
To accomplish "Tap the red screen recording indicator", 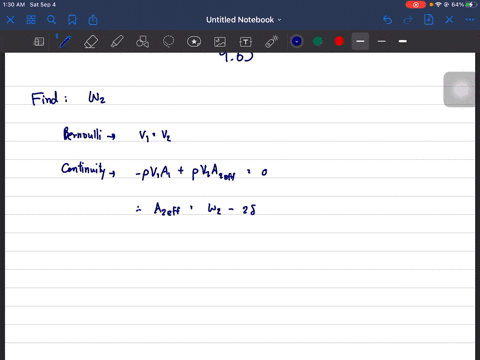I will tap(416, 5).
